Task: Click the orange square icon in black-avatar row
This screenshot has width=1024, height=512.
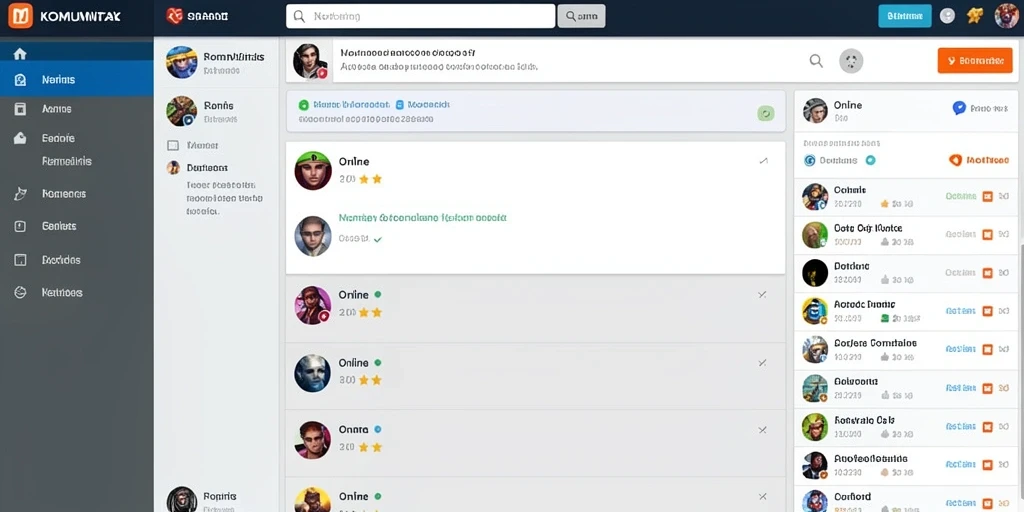Action: 987,272
